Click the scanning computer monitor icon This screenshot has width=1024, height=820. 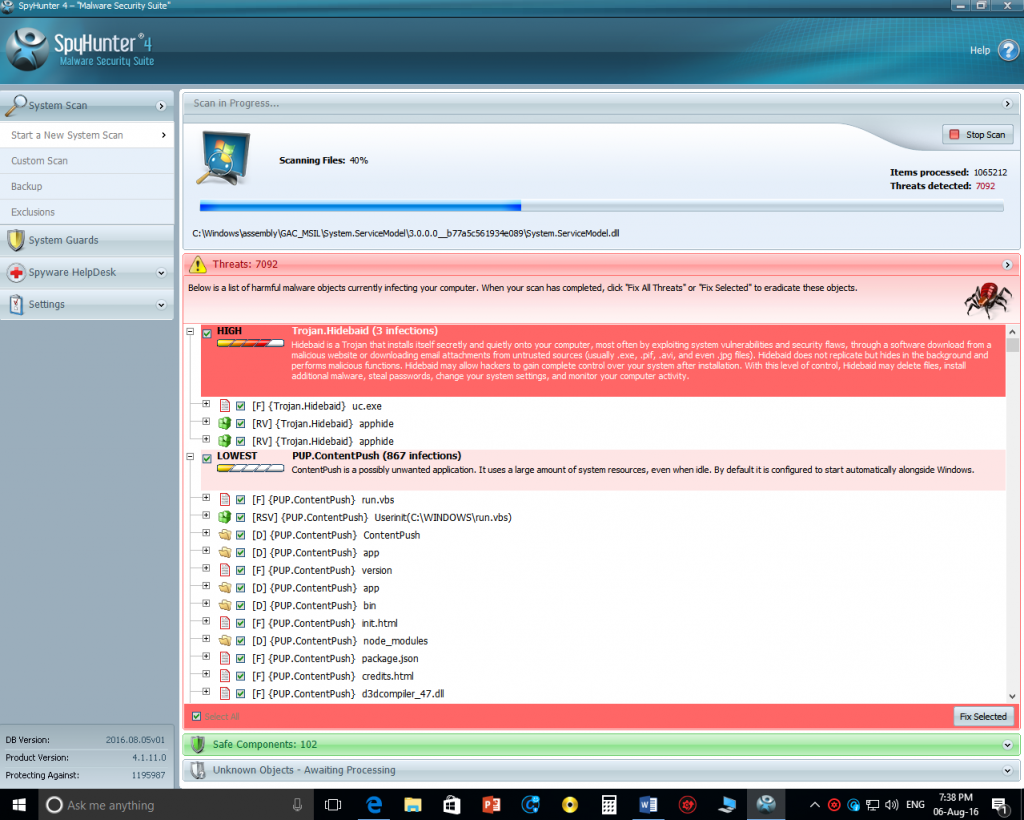[223, 159]
